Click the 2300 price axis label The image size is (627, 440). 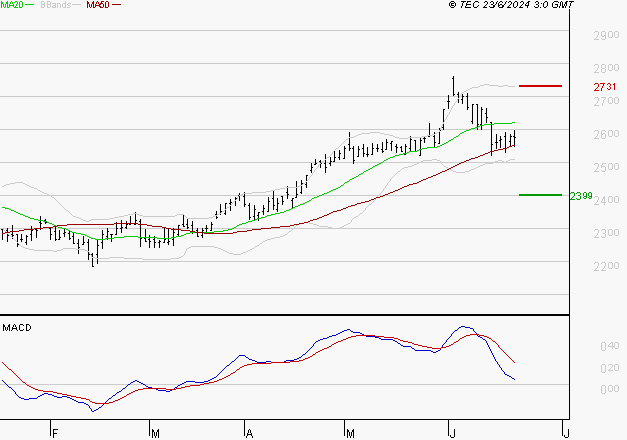coord(606,233)
